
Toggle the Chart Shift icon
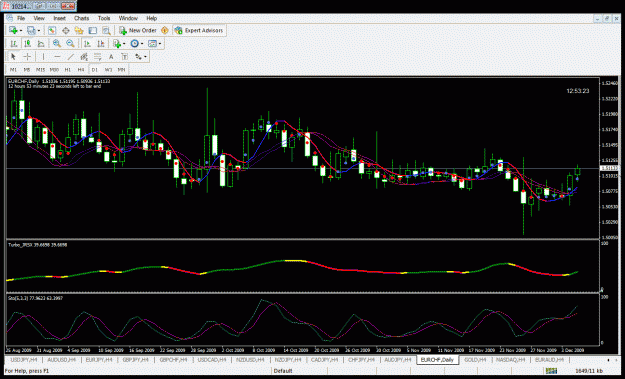(x=100, y=43)
